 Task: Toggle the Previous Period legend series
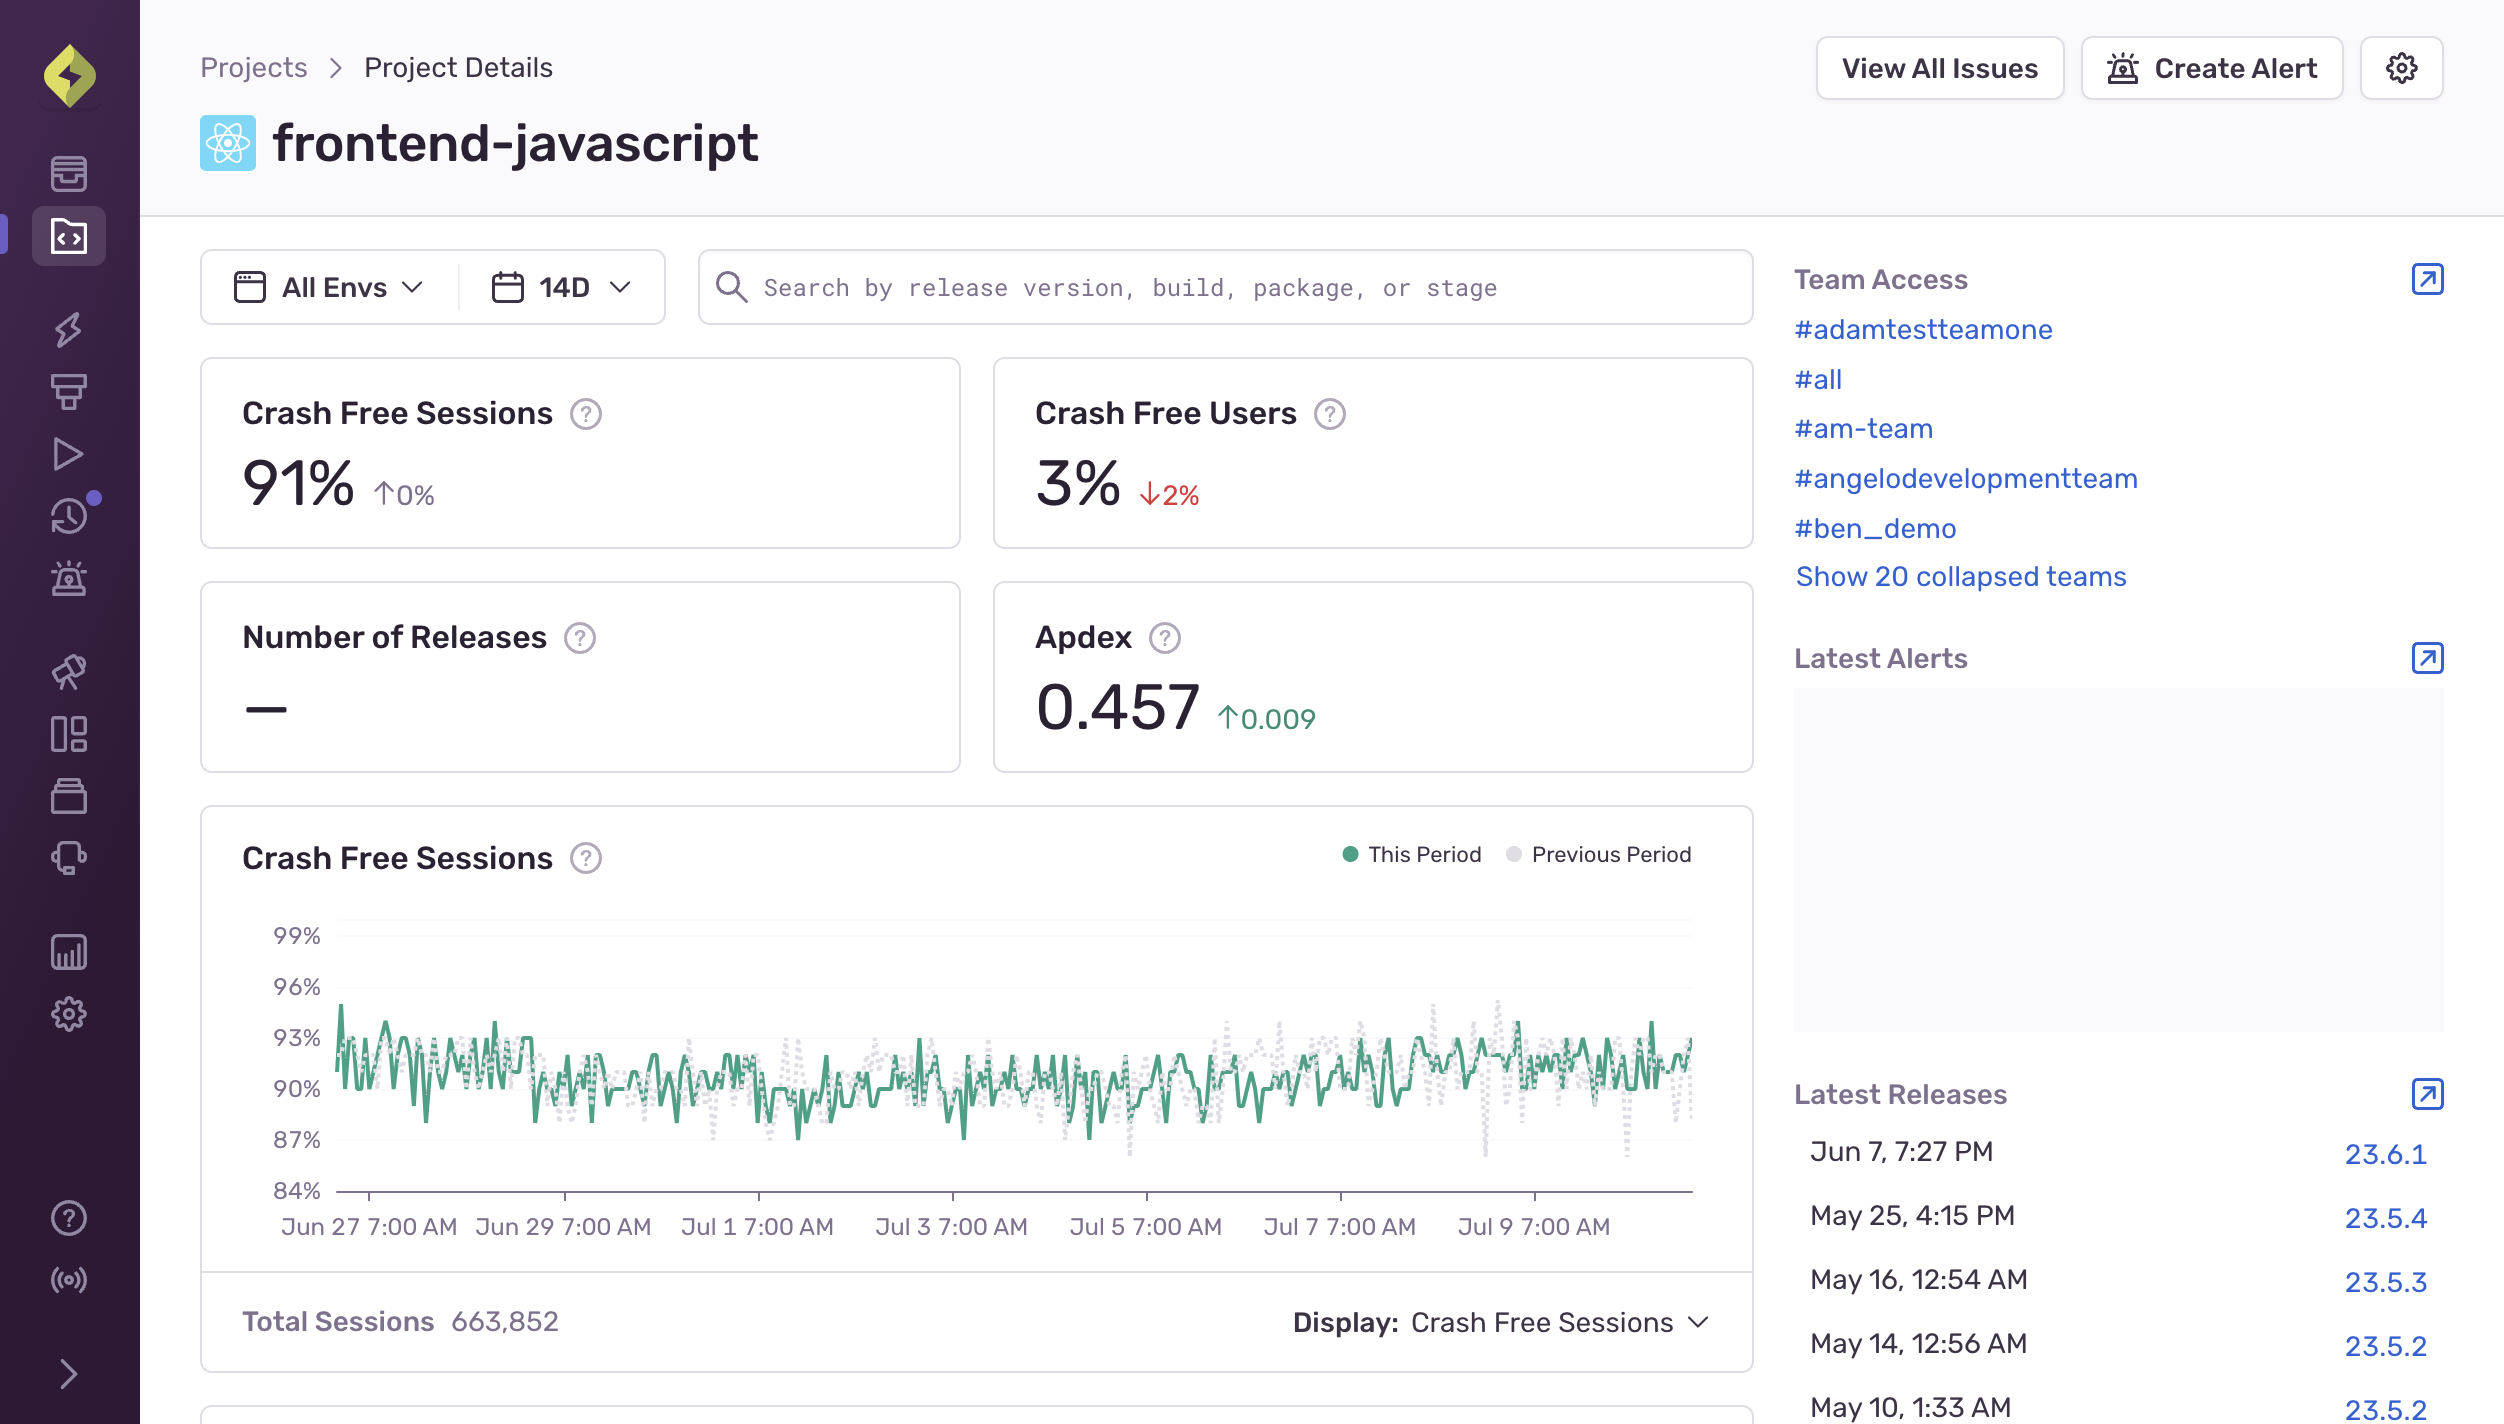click(x=1598, y=854)
